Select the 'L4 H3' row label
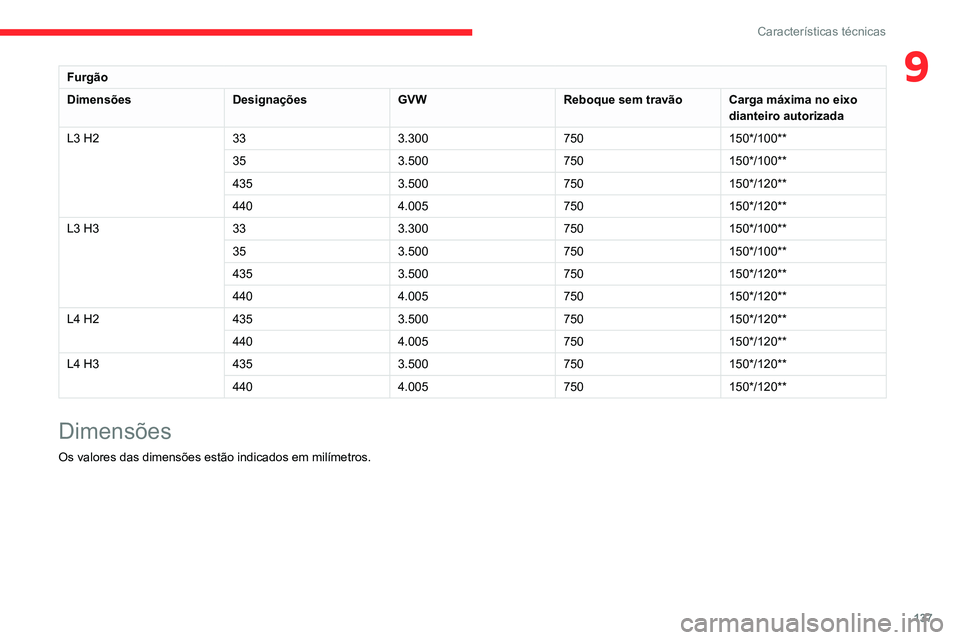The height and width of the screenshot is (640, 960). pyautogui.click(x=83, y=364)
